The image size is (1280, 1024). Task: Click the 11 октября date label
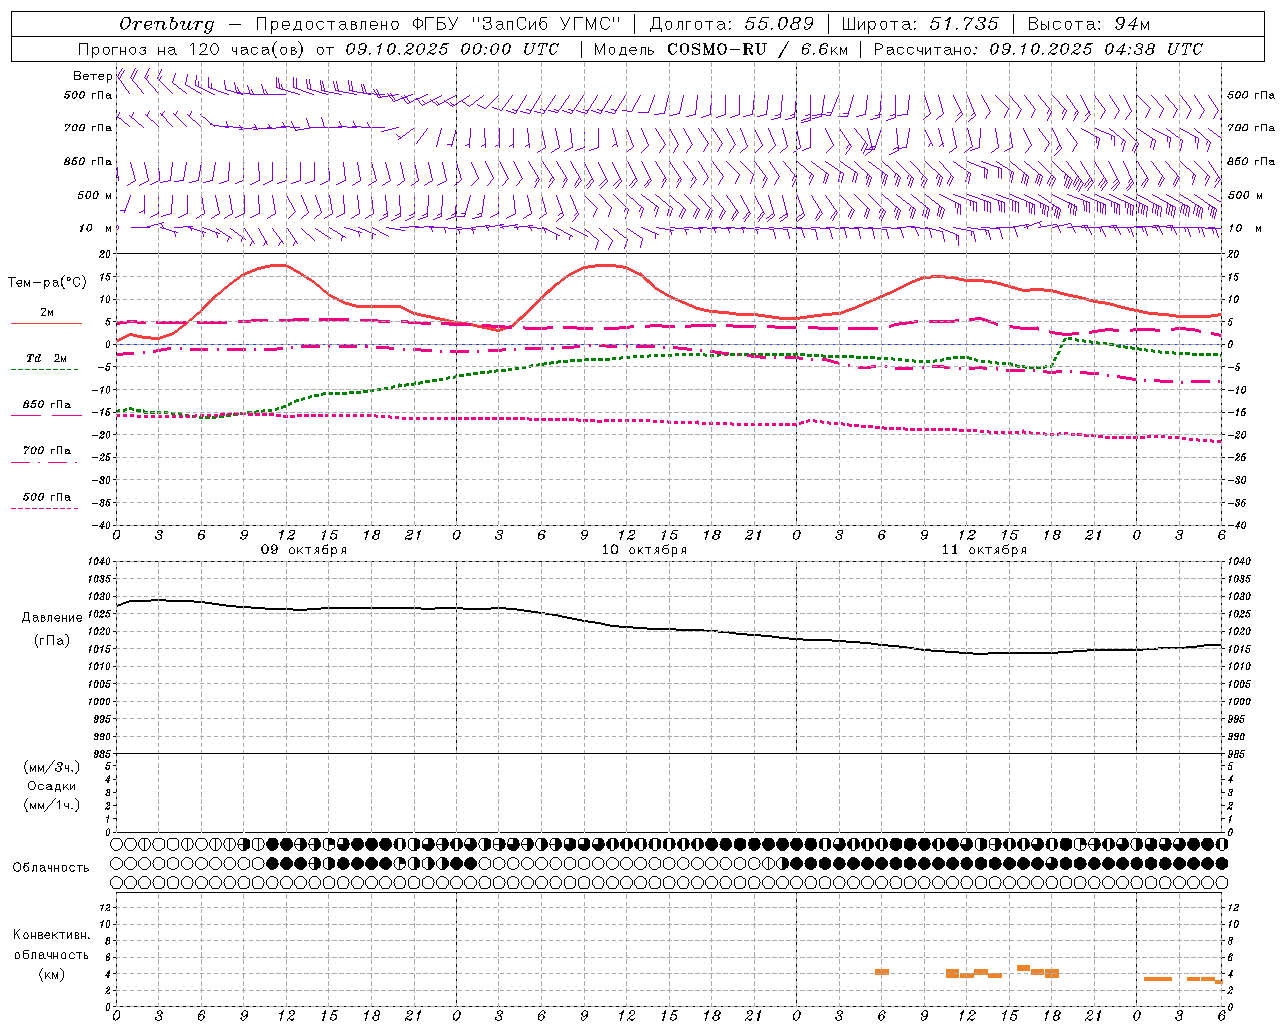tap(984, 550)
